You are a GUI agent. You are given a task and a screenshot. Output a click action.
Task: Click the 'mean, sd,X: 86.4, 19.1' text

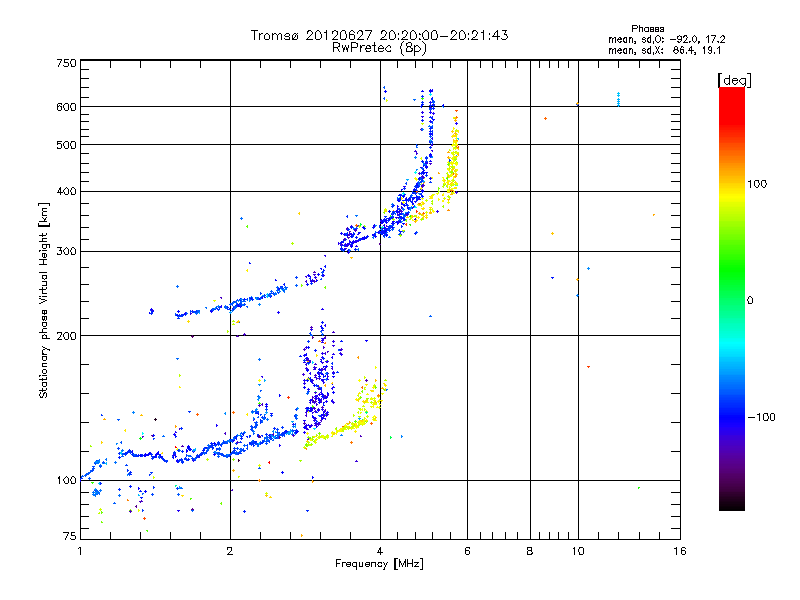pos(664,50)
